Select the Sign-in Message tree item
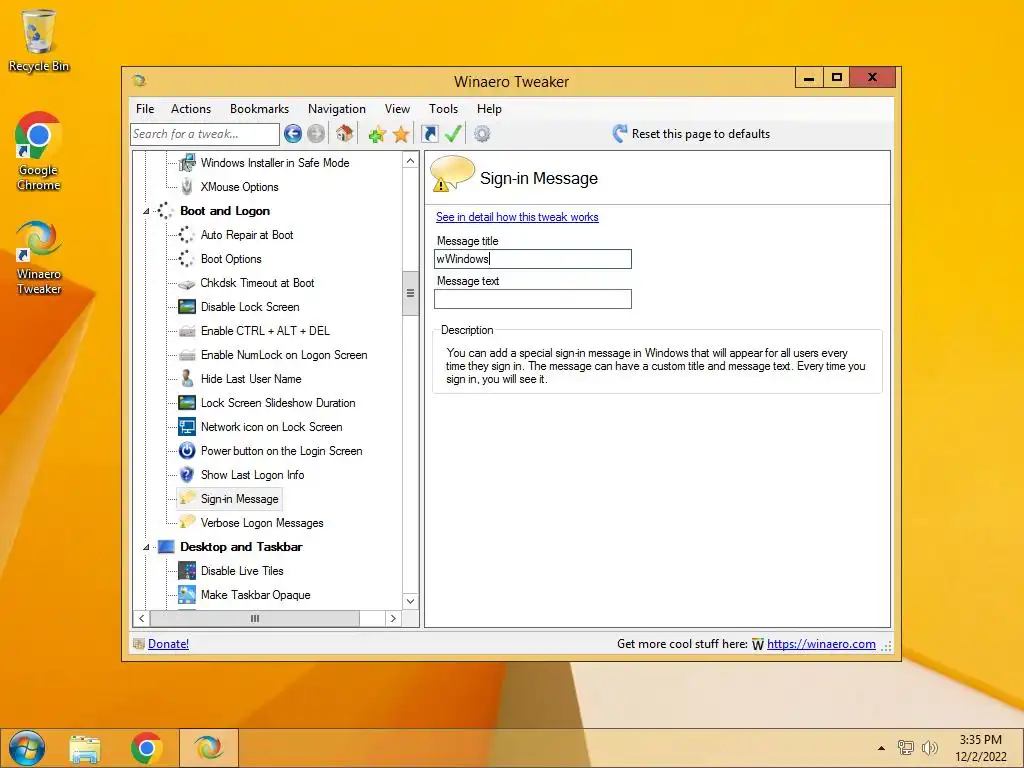 [x=240, y=499]
